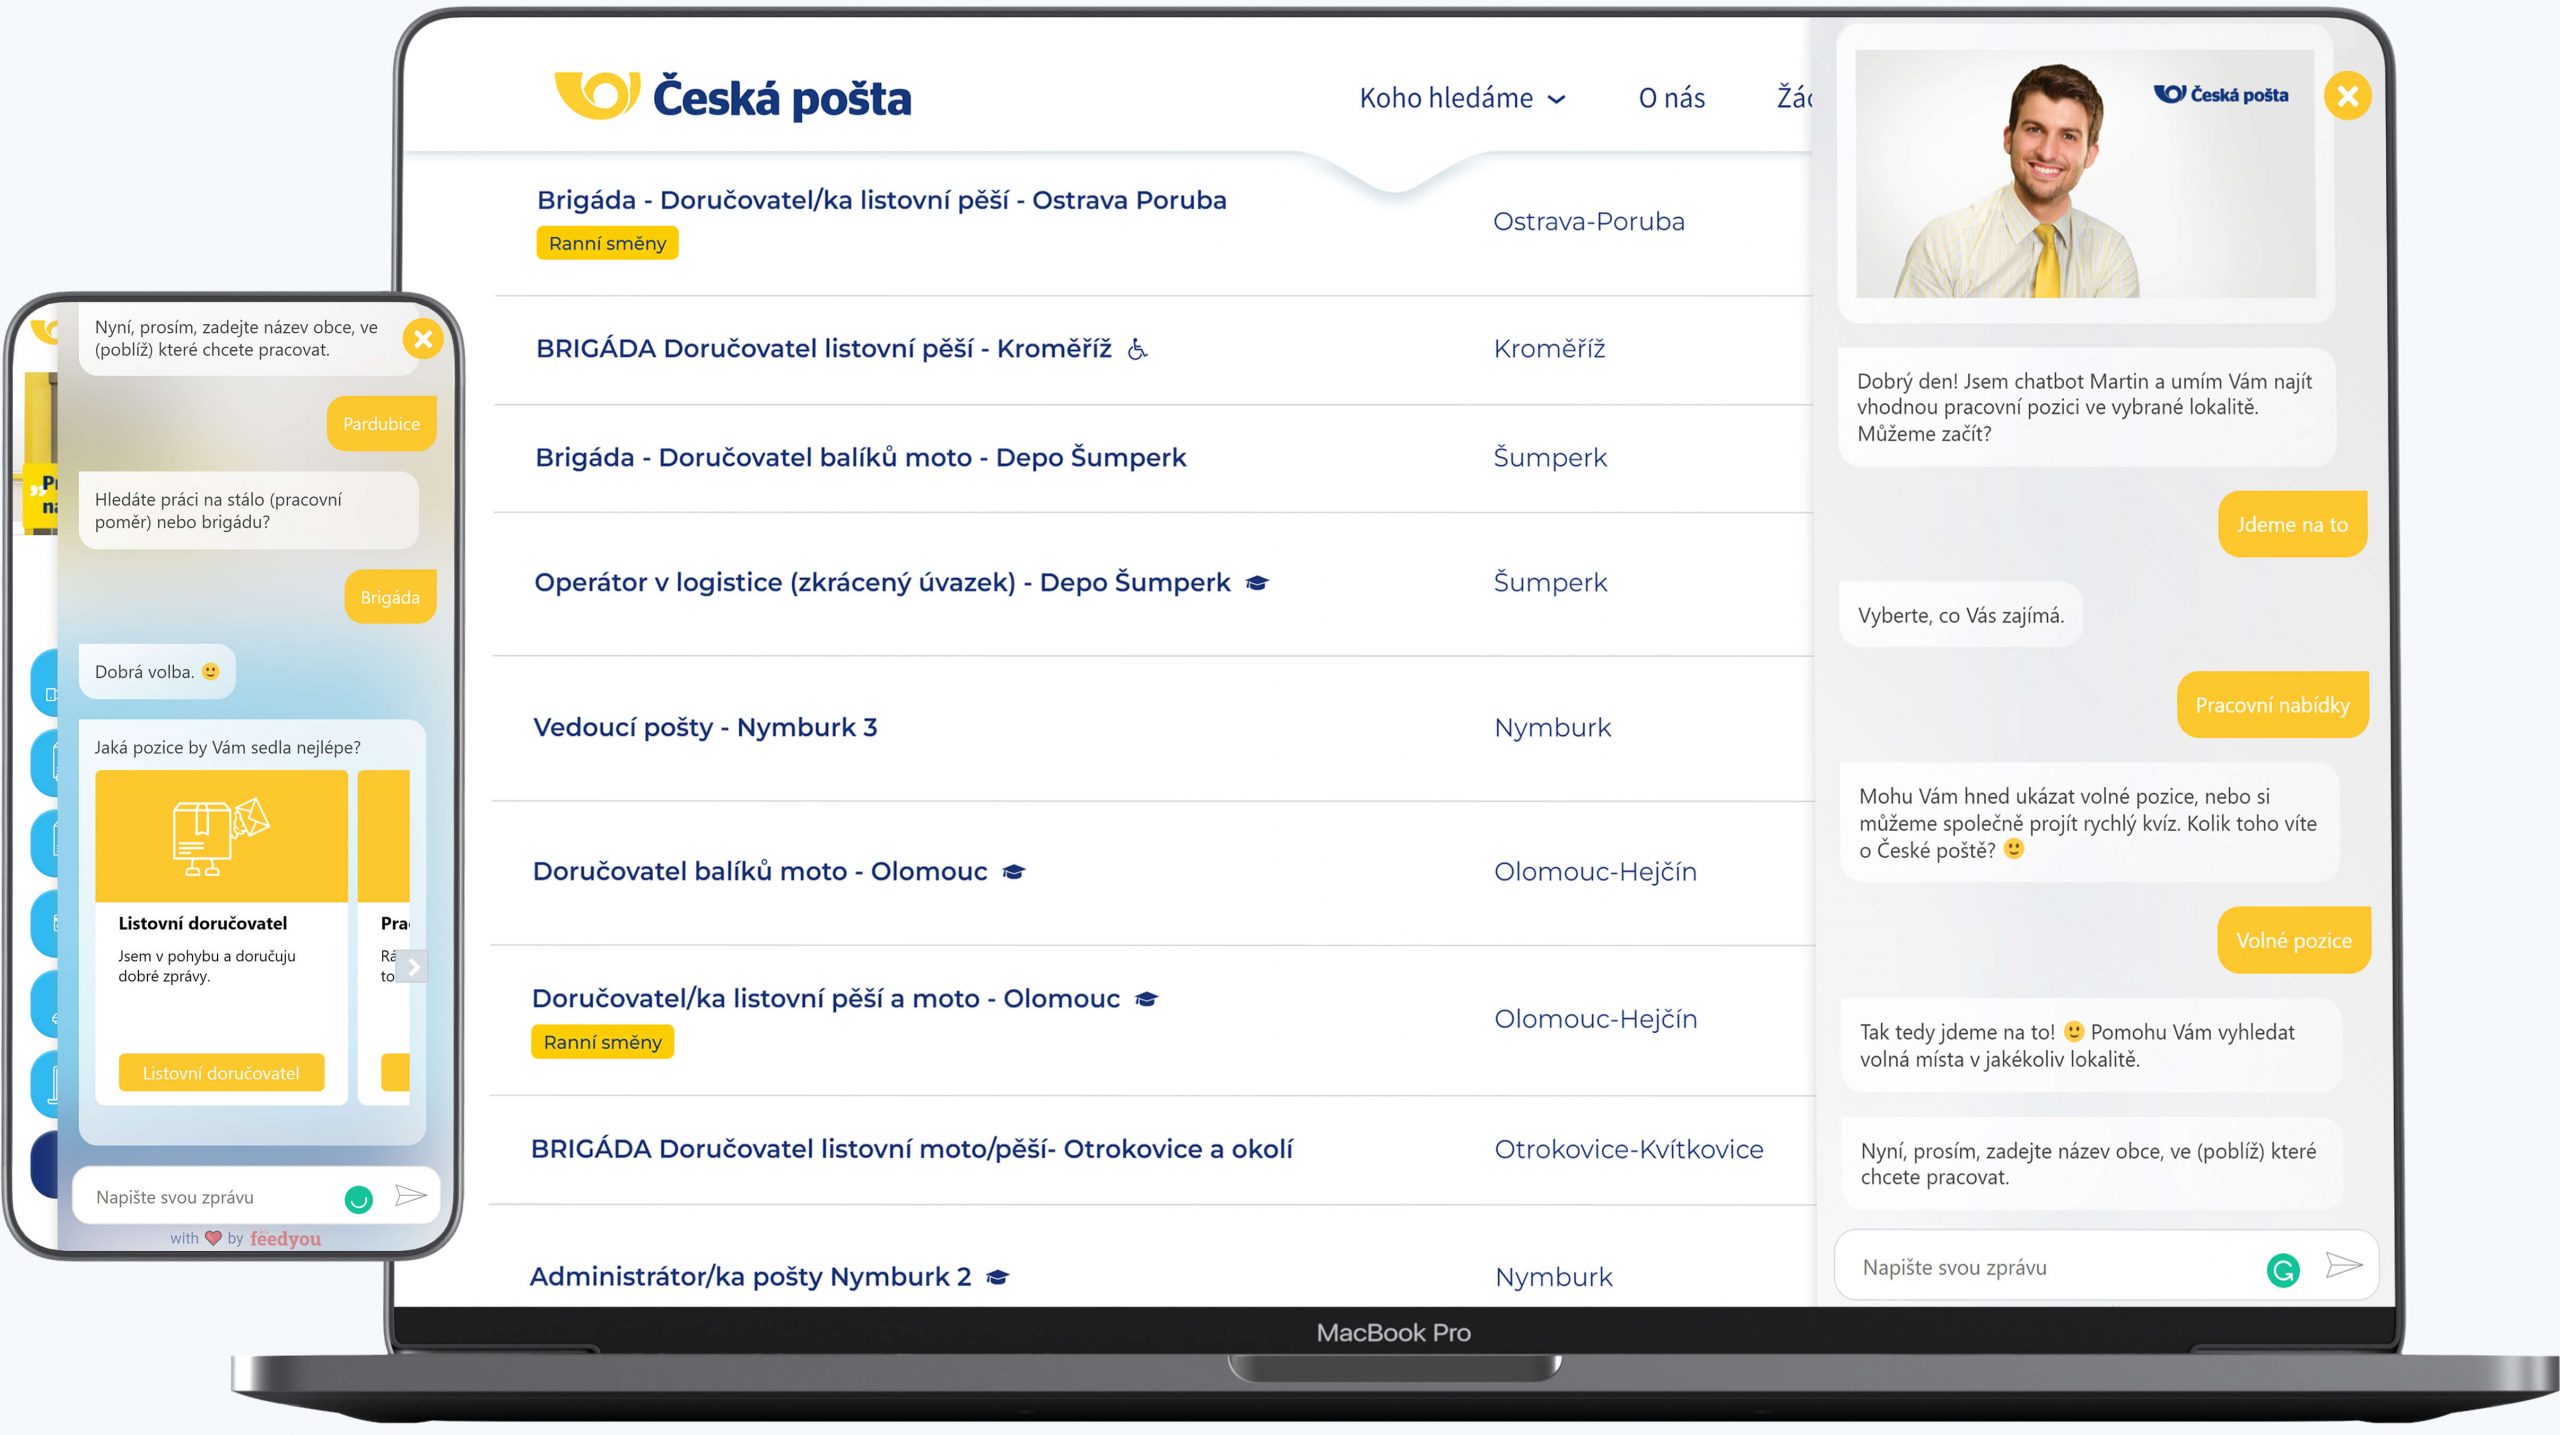Open BRIGÁDA Doručovatel listovní pěší Kroměříž

tap(823, 348)
